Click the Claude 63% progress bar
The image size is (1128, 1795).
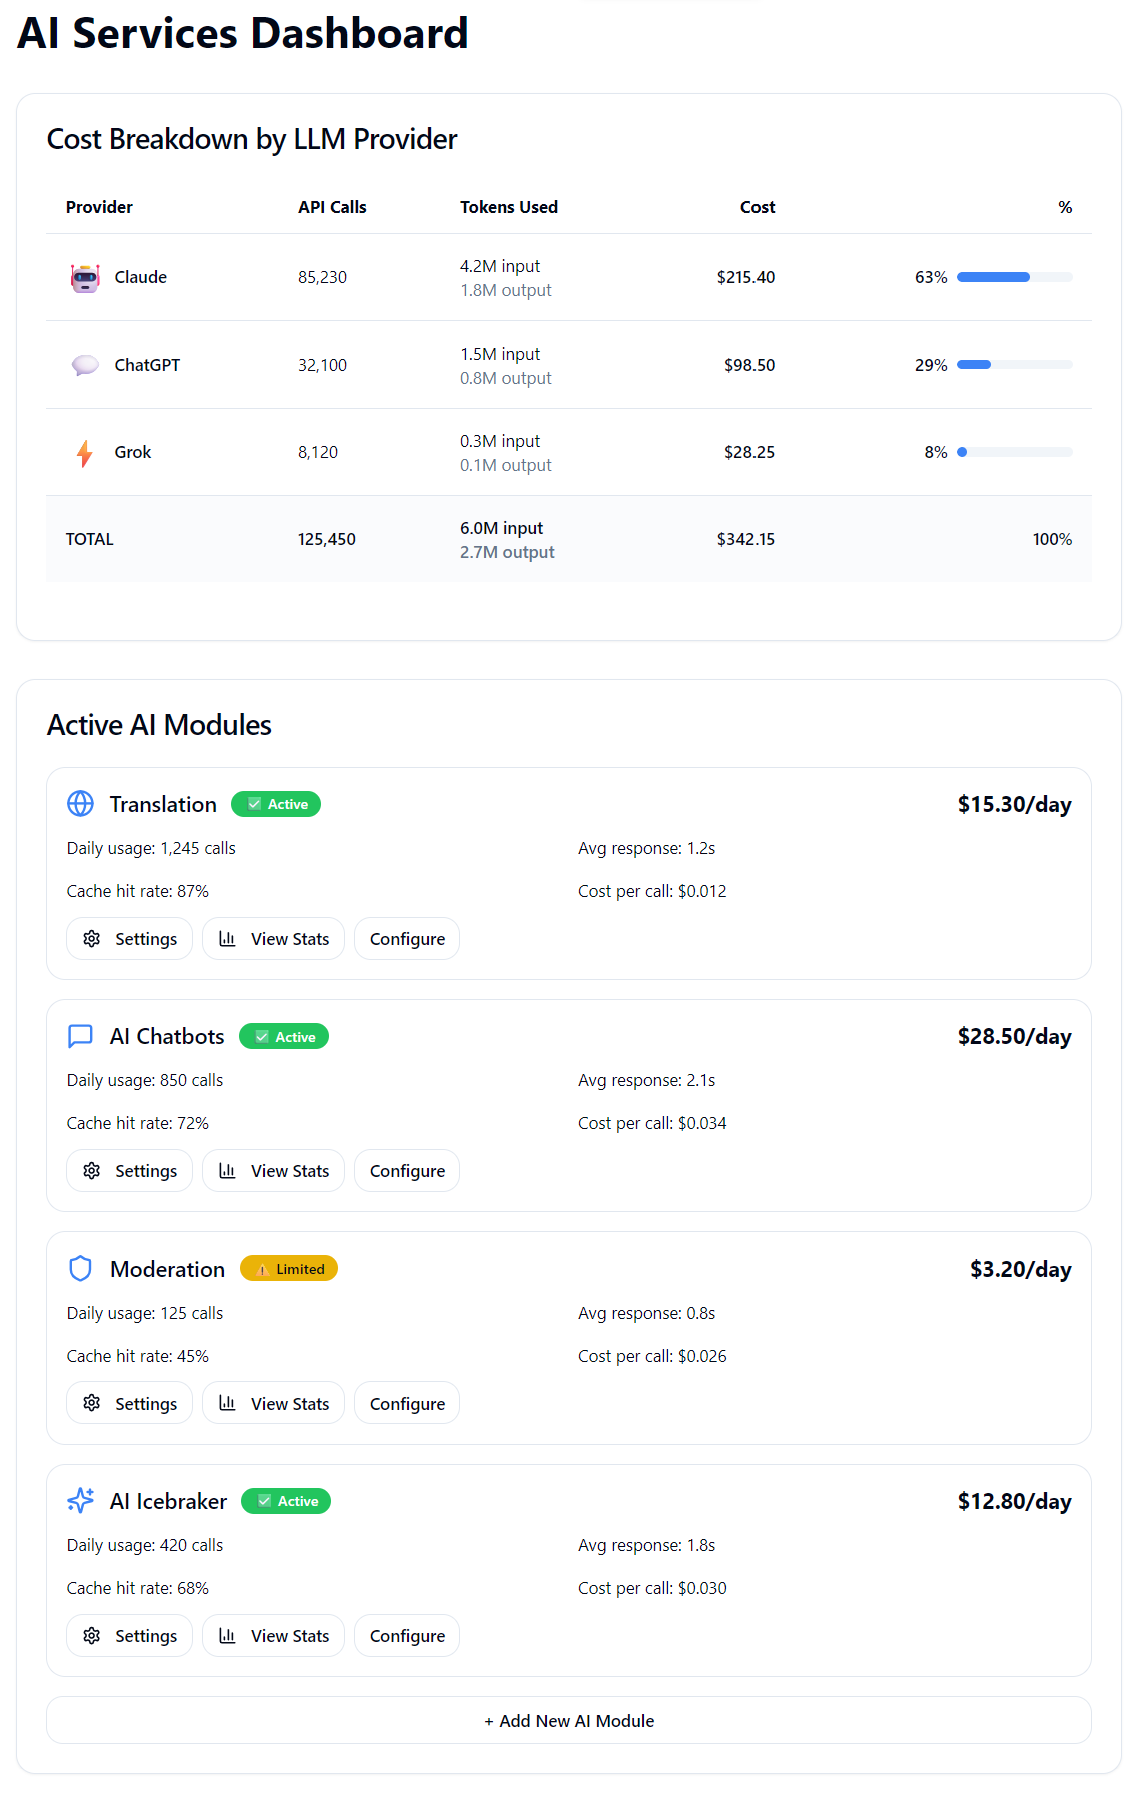click(1014, 277)
